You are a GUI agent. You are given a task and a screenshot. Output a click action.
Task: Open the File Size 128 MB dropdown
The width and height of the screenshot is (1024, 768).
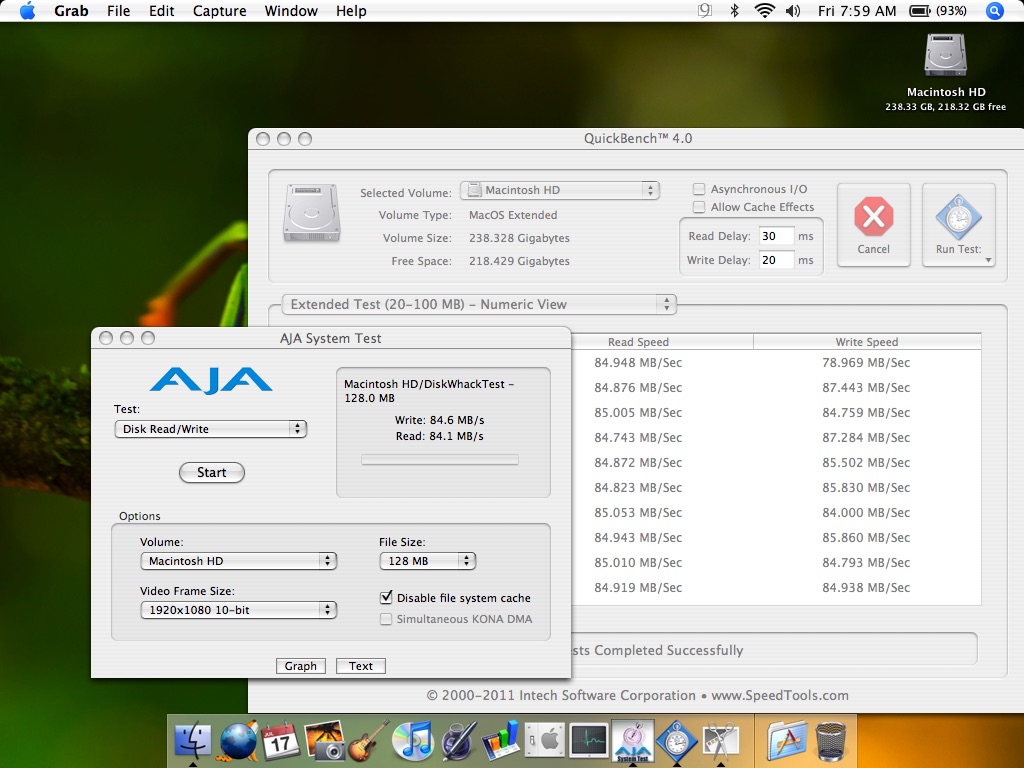click(427, 561)
